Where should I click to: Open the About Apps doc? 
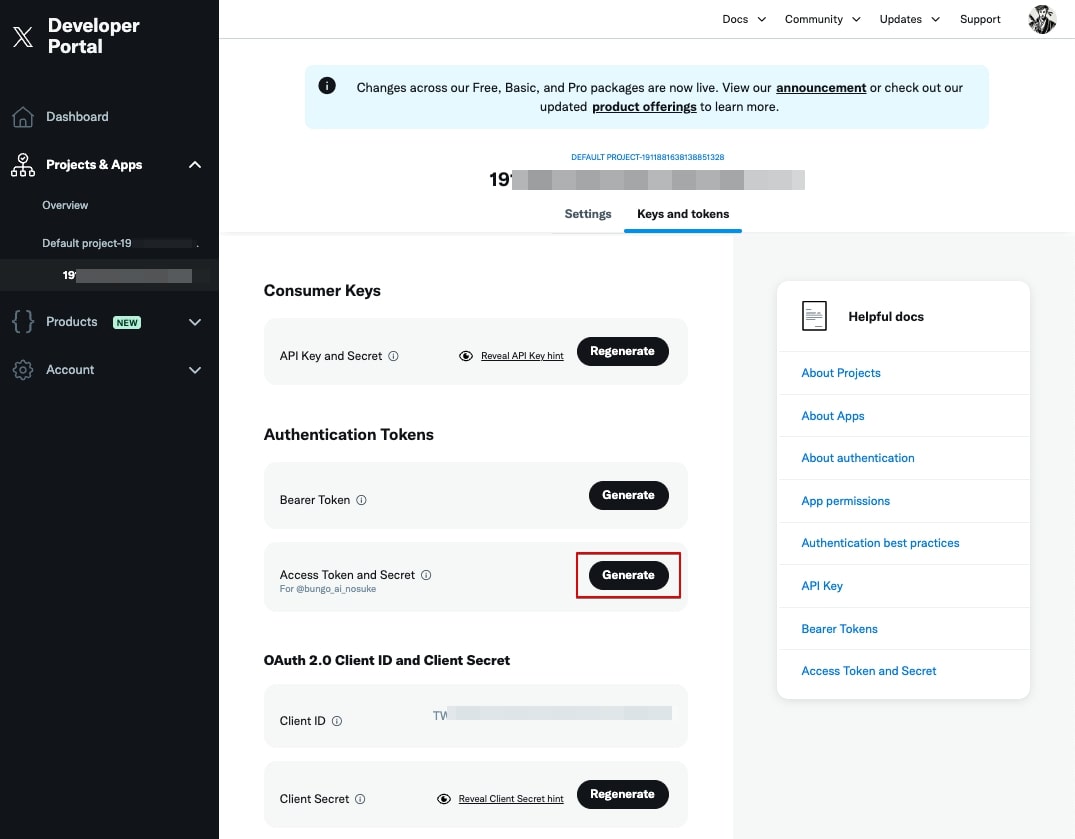click(832, 416)
